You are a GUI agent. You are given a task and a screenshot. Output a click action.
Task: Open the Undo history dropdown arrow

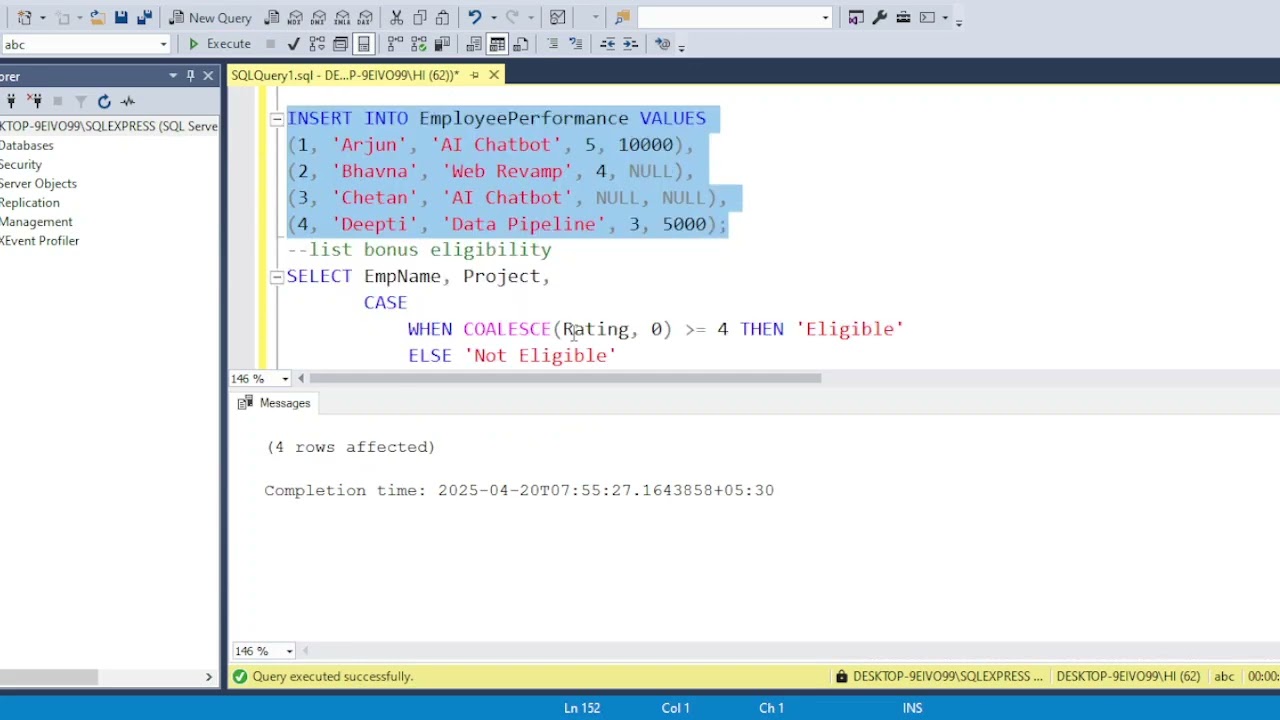tap(493, 18)
